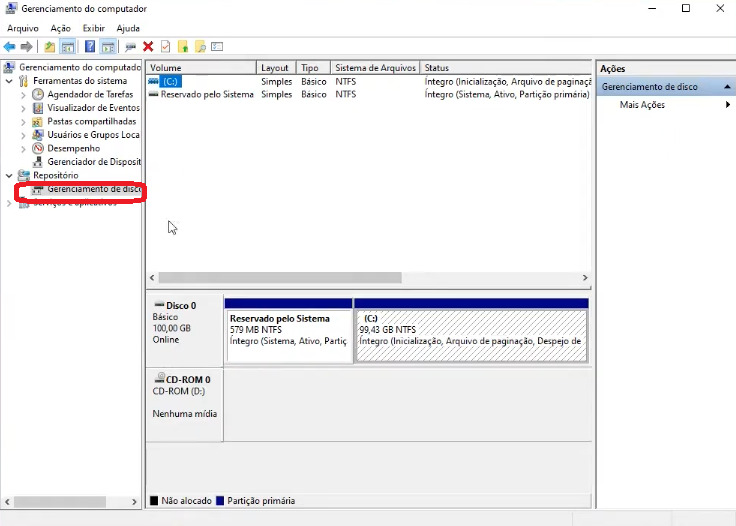This screenshot has height=526, width=736.
Task: Collapse the Repositório node
Action: 9,175
